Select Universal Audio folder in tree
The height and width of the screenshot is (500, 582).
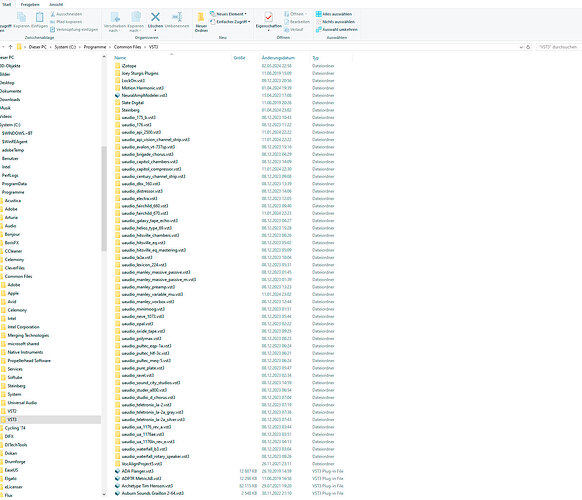(22, 403)
